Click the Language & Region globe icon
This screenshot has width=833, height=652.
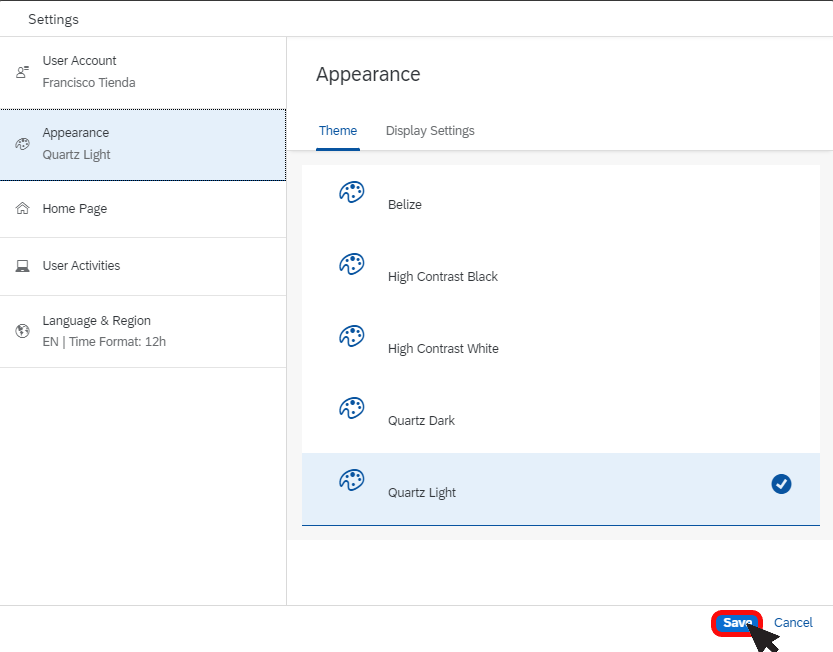tap(22, 331)
